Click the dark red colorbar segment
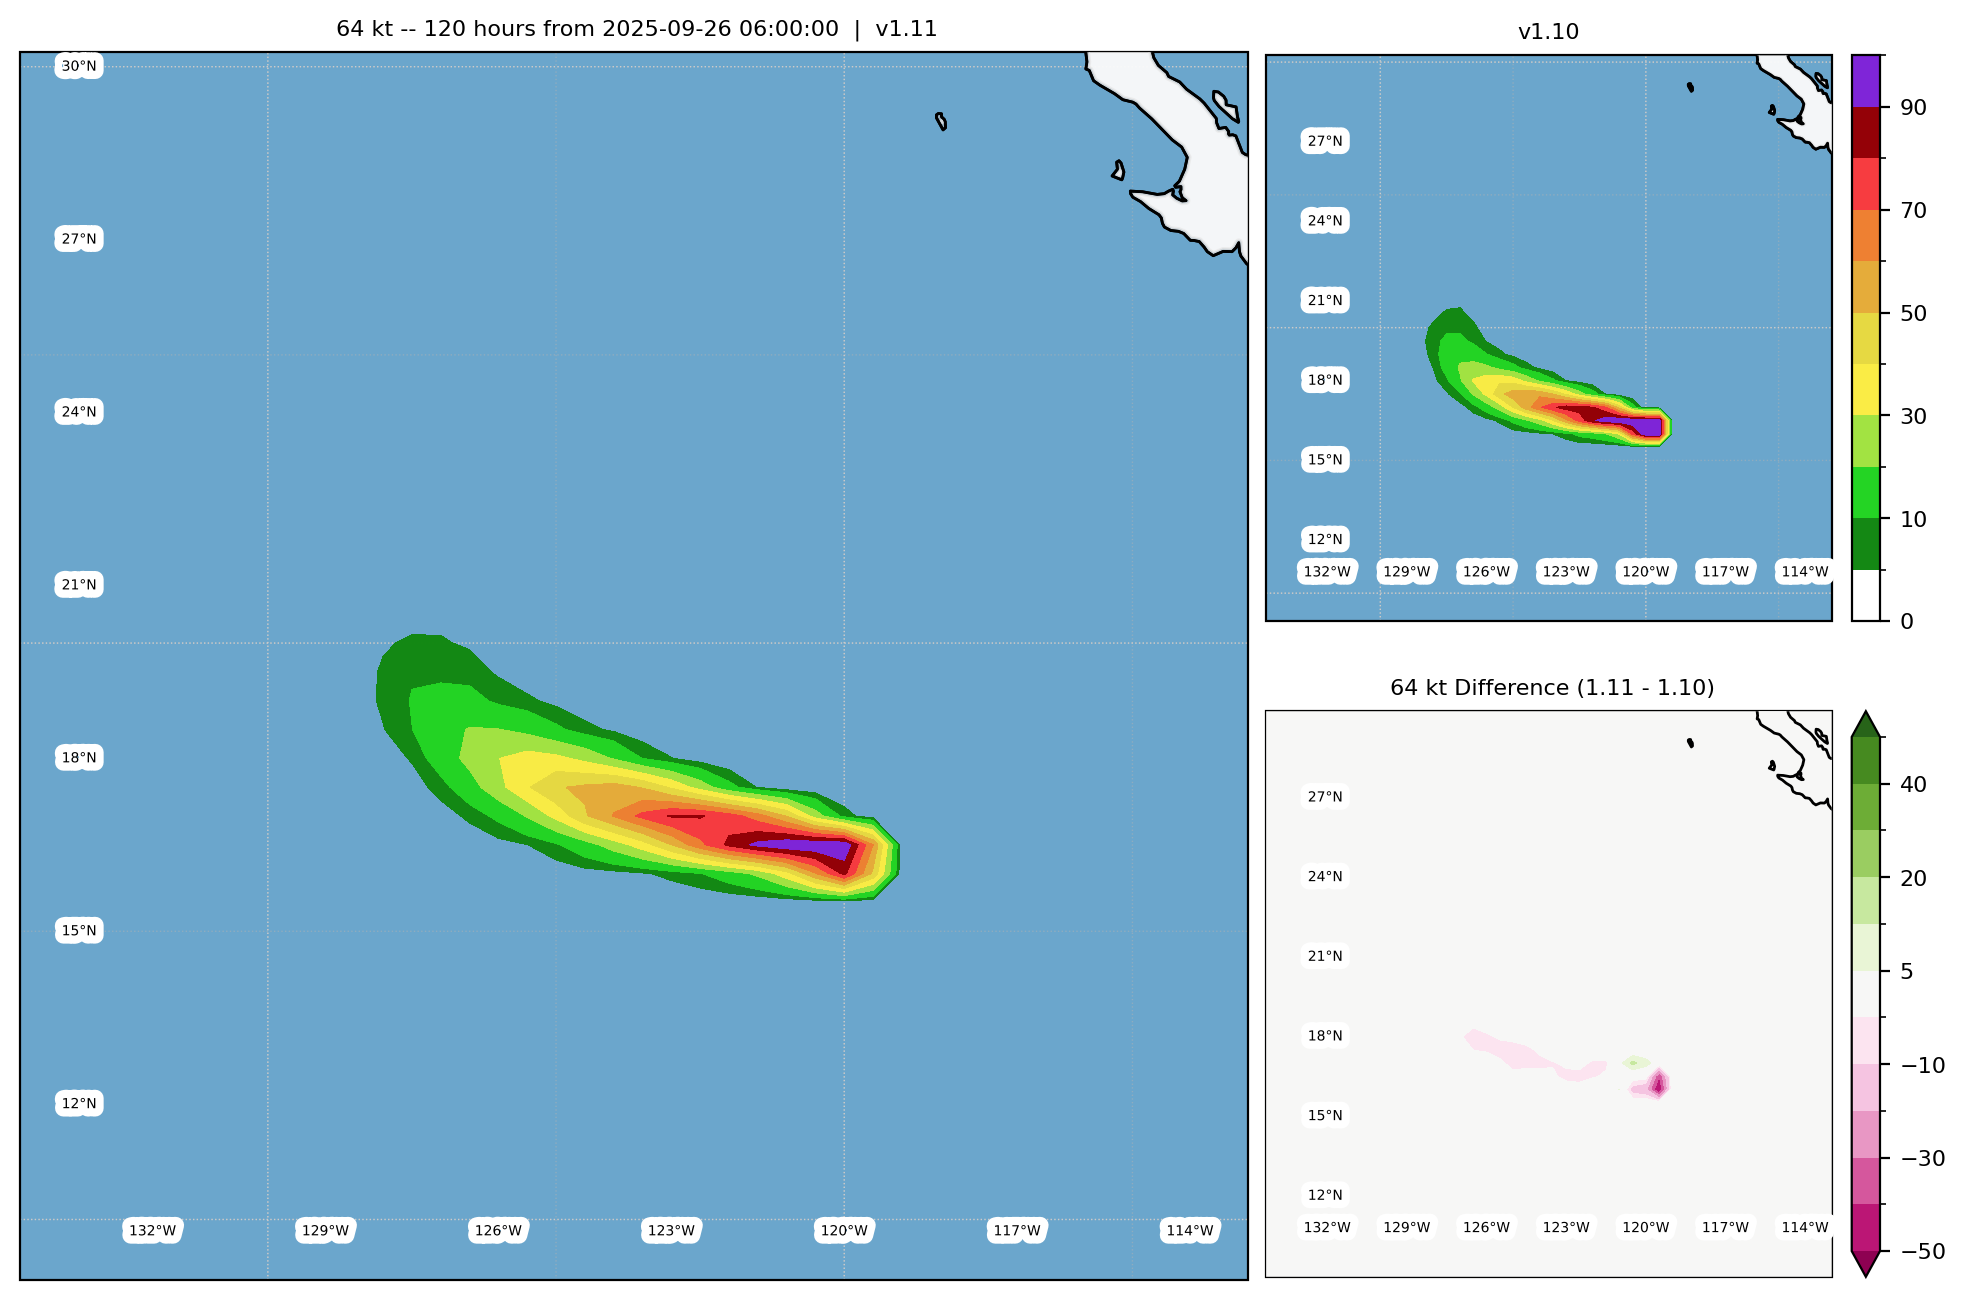 1866,132
